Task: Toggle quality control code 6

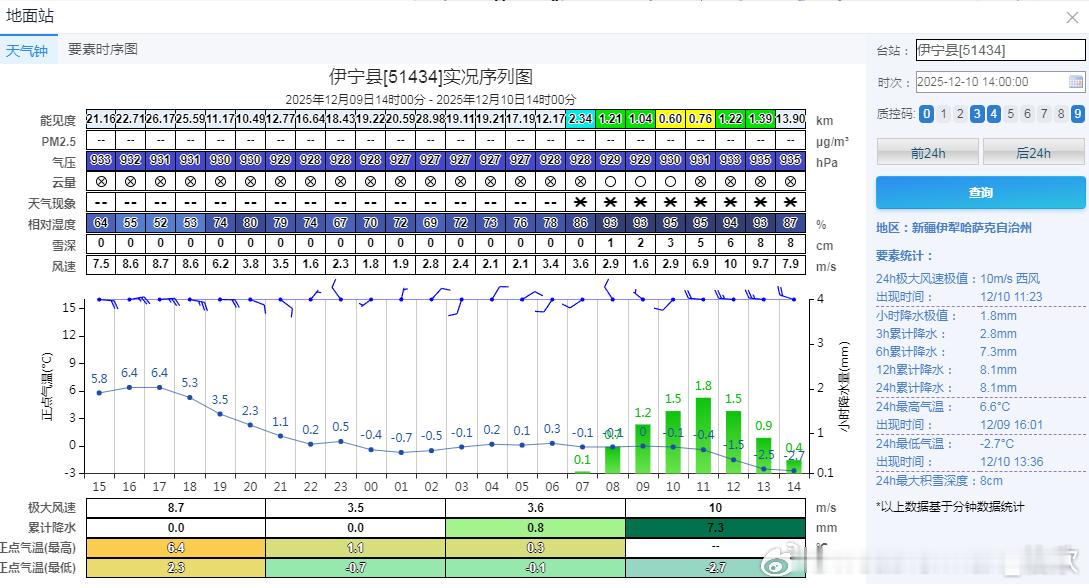Action: (1027, 114)
